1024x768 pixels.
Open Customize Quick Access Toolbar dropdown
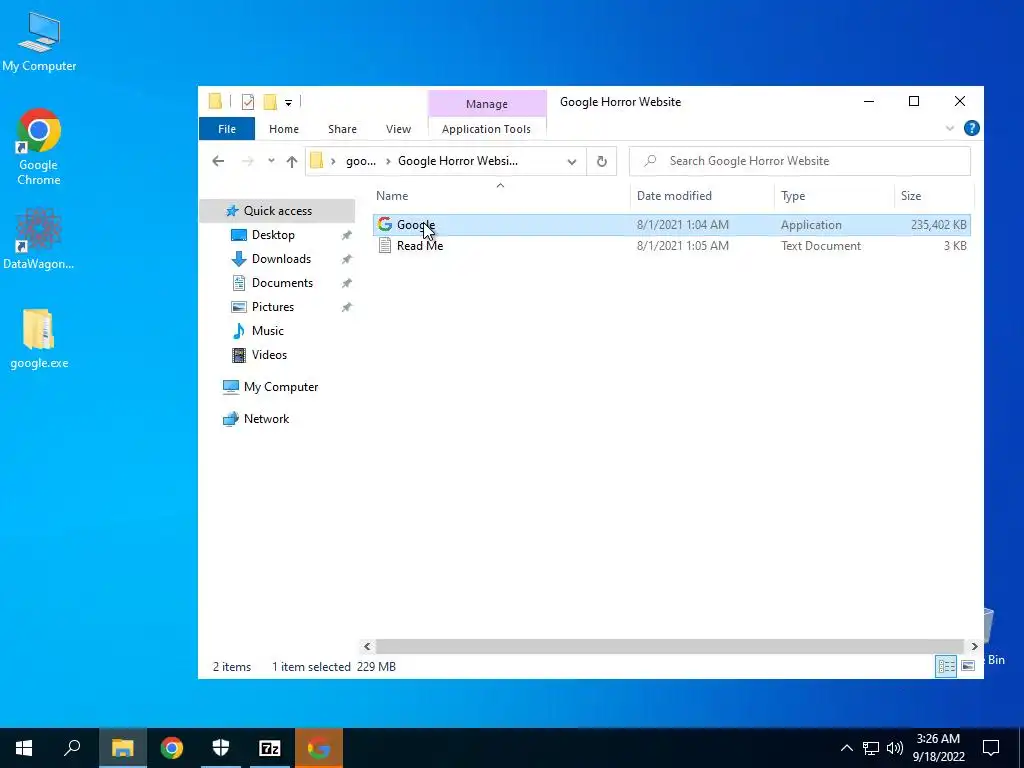288,103
